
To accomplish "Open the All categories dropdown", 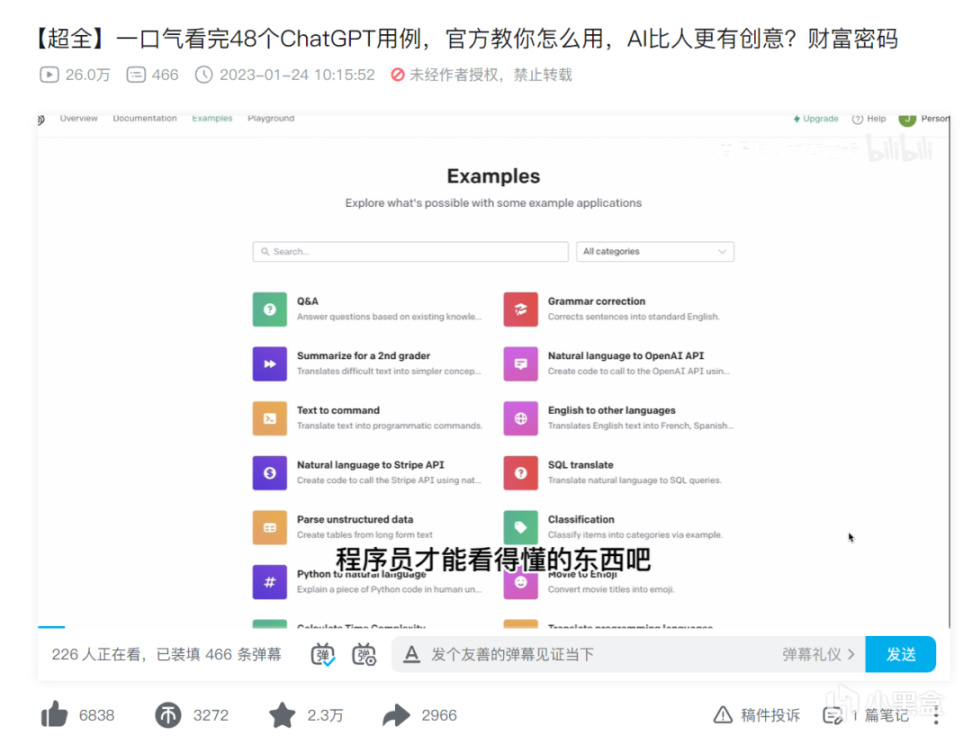I will (655, 251).
